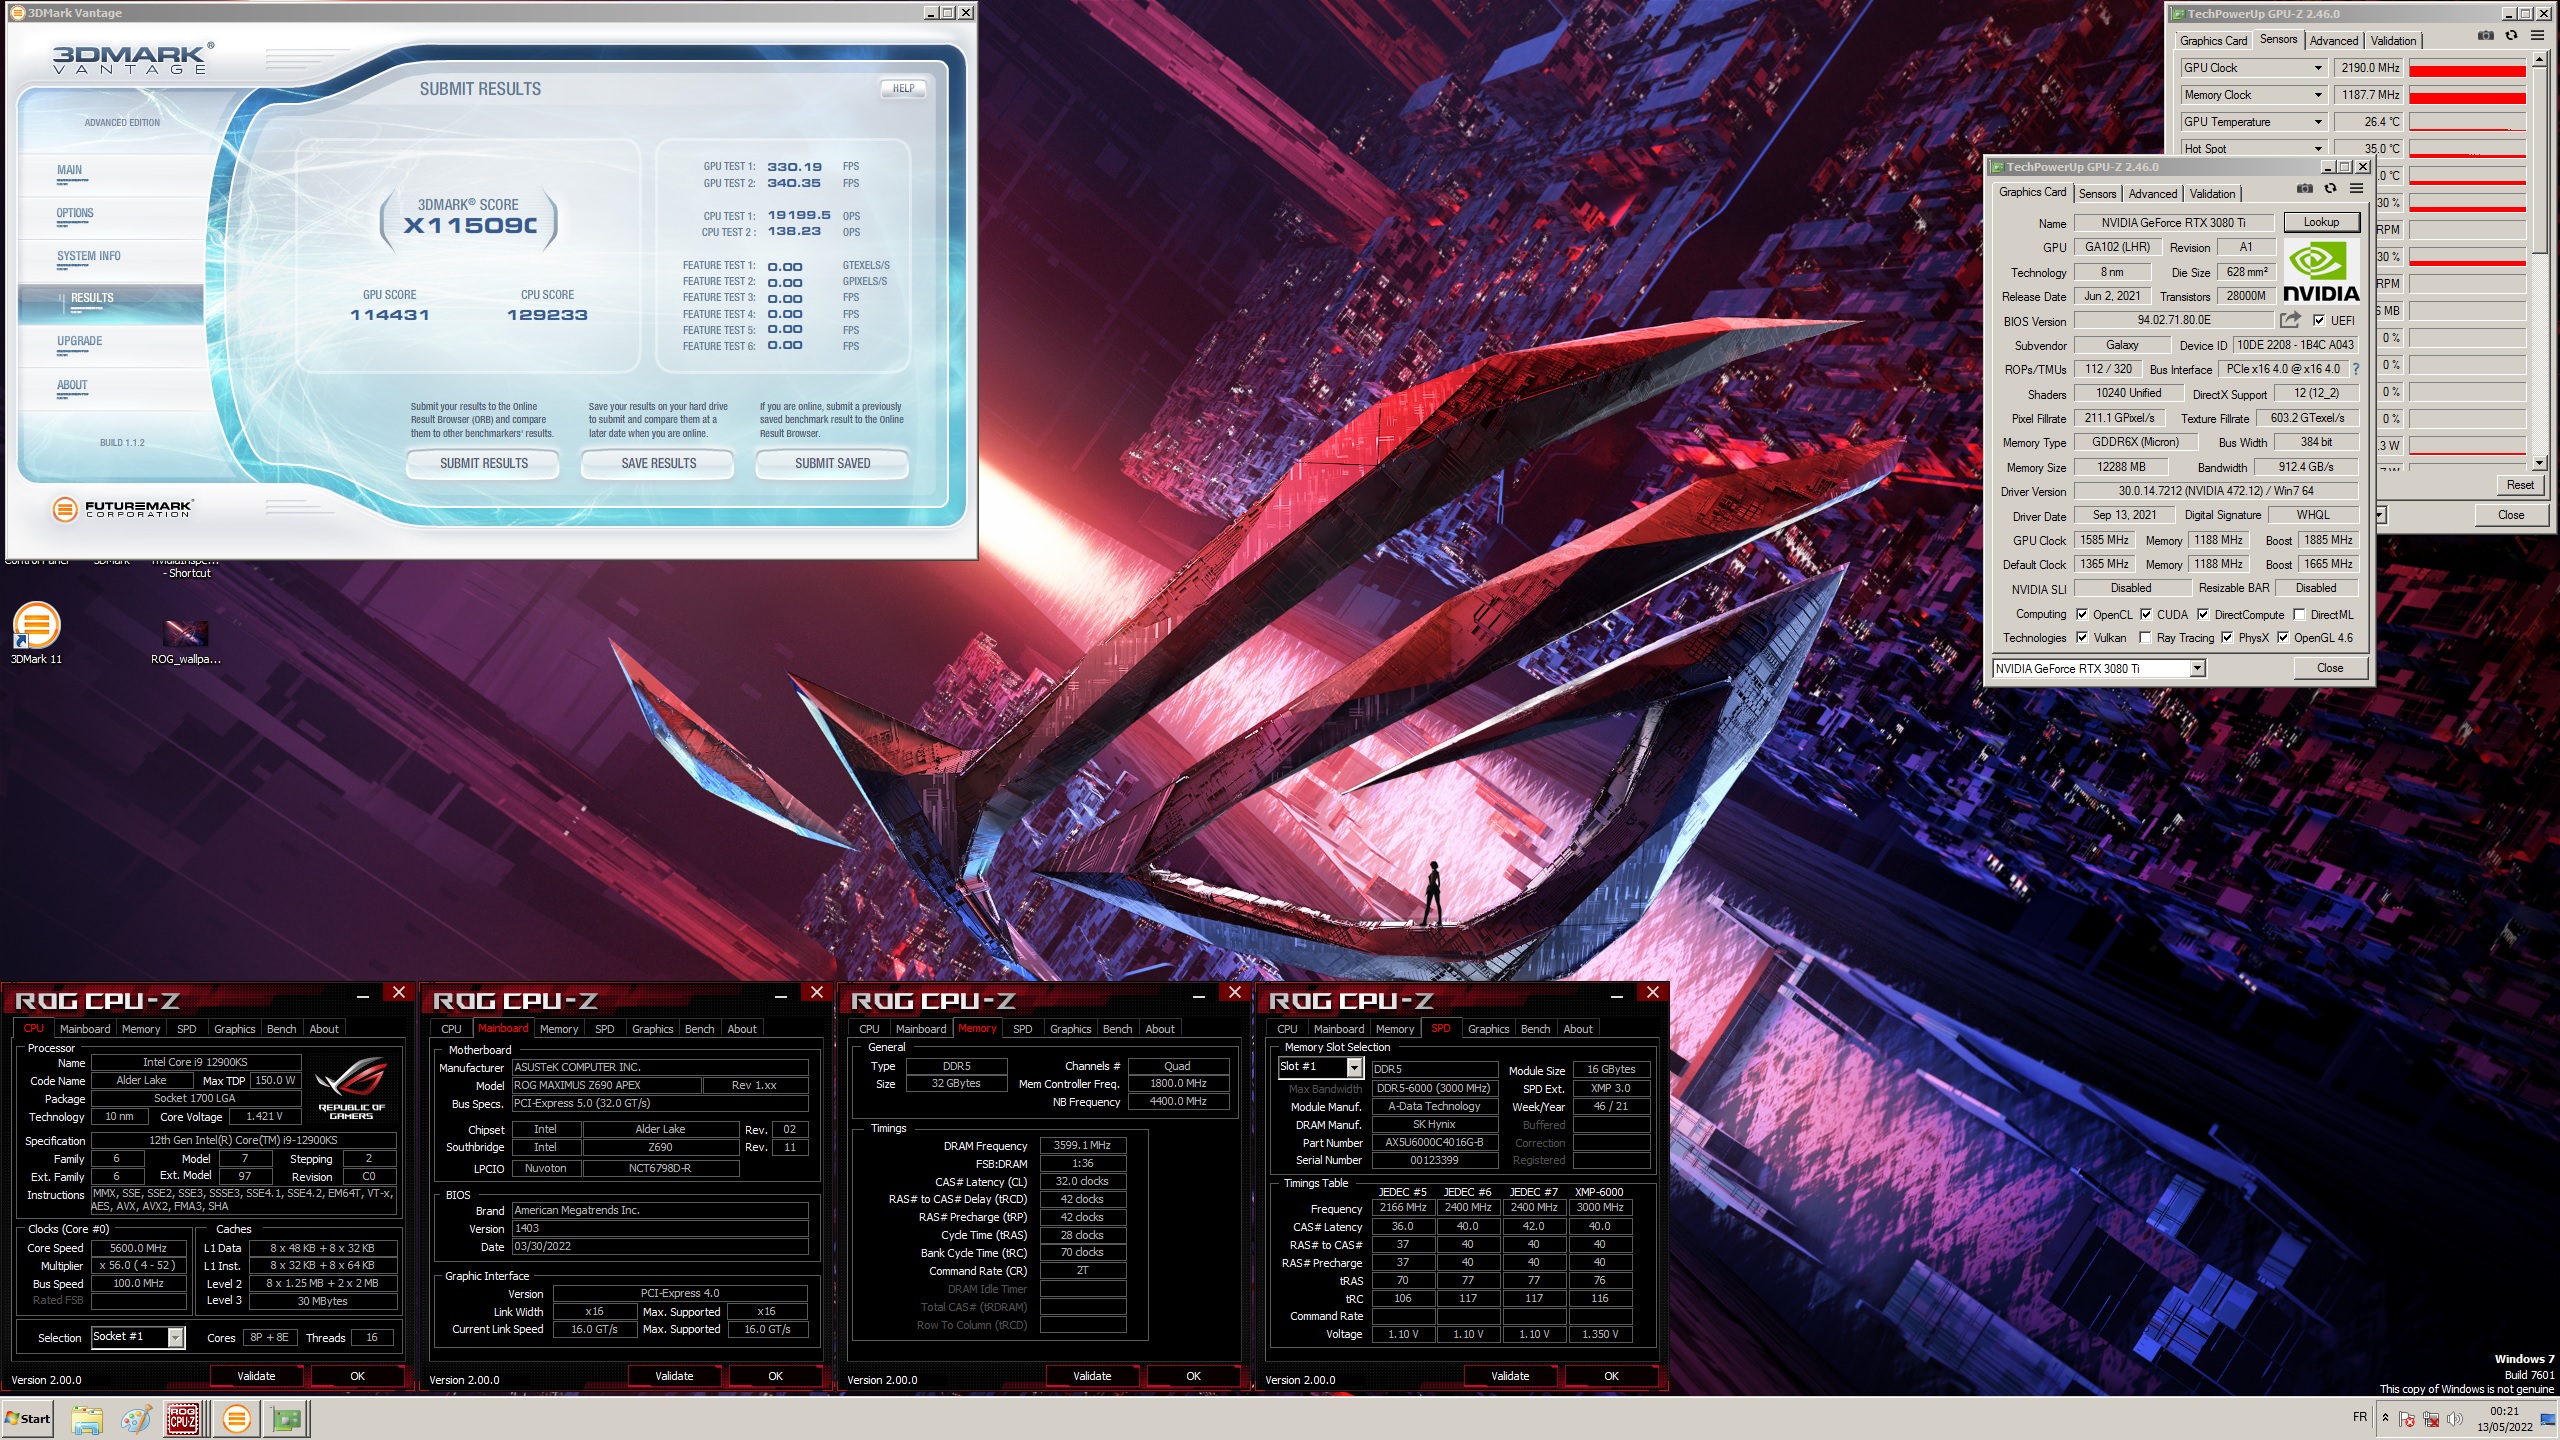Click the Start button
This screenshot has height=1440, width=2560.
coord(28,1419)
